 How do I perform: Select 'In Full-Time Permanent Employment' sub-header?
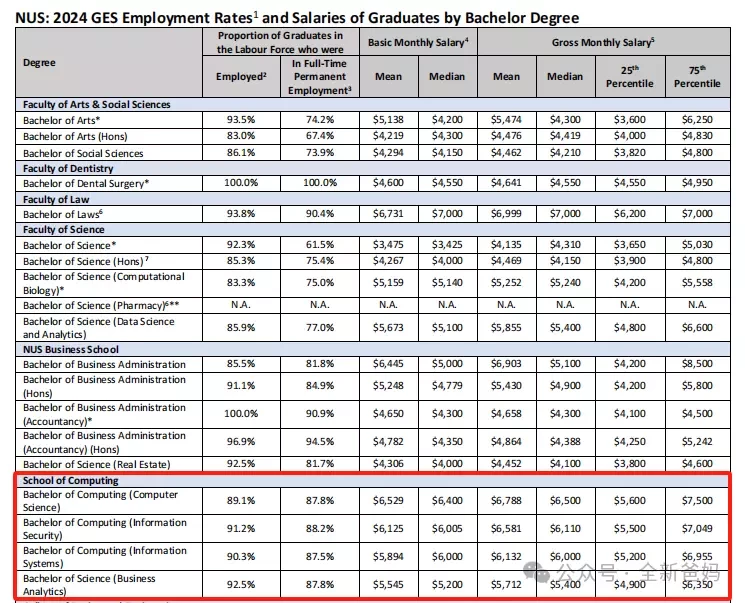pyautogui.click(x=320, y=77)
